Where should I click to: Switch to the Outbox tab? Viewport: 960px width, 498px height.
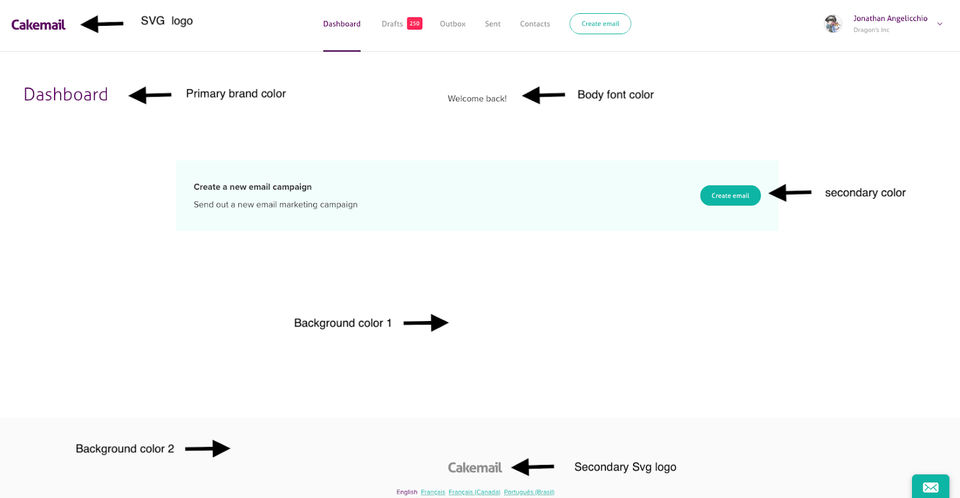pyautogui.click(x=453, y=24)
